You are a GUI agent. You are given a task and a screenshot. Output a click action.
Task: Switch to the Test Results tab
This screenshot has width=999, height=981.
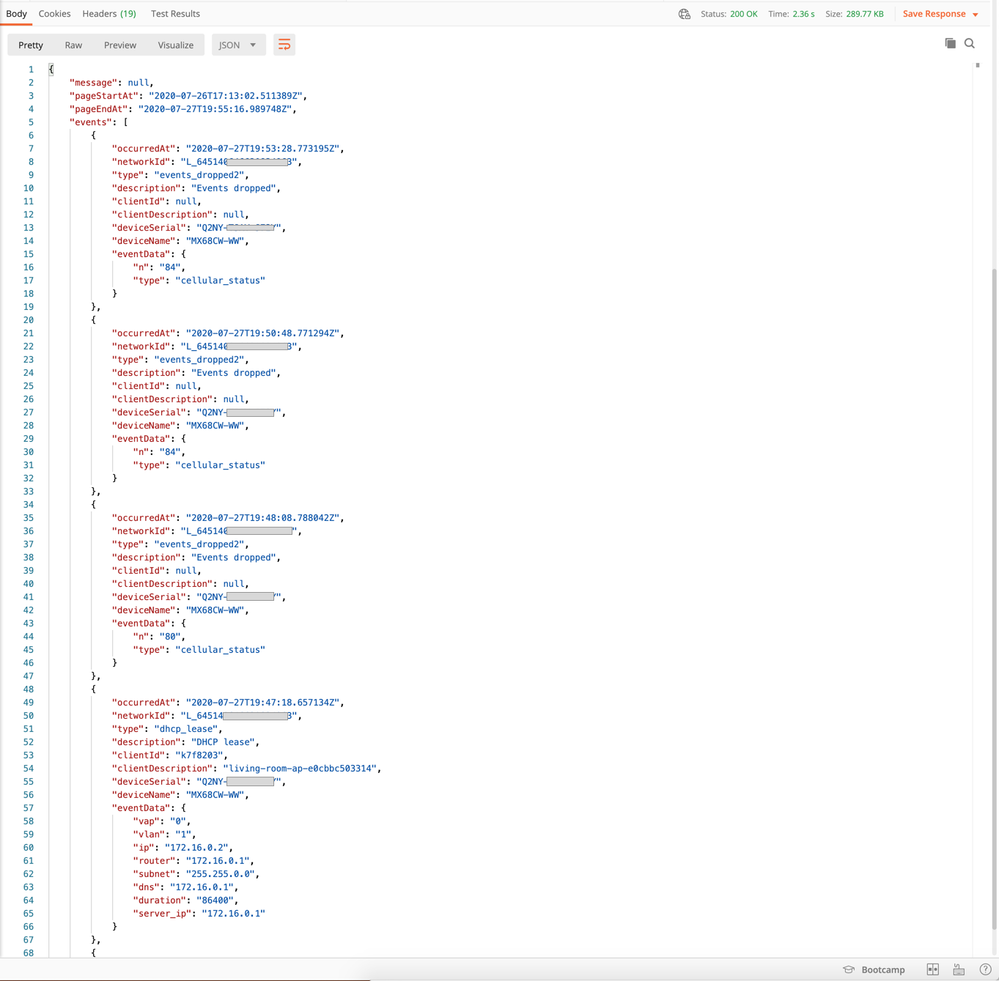(175, 14)
